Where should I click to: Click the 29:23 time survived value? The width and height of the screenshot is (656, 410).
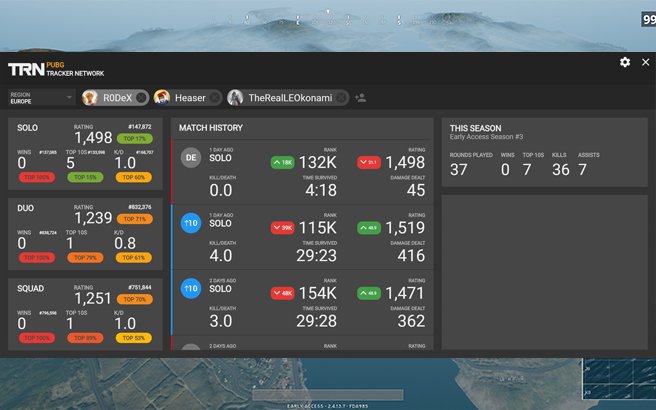316,256
